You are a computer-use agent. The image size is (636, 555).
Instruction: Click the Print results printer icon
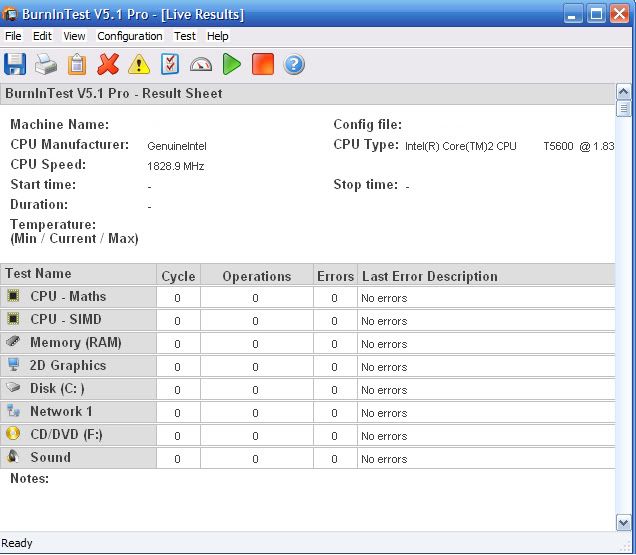click(x=46, y=64)
